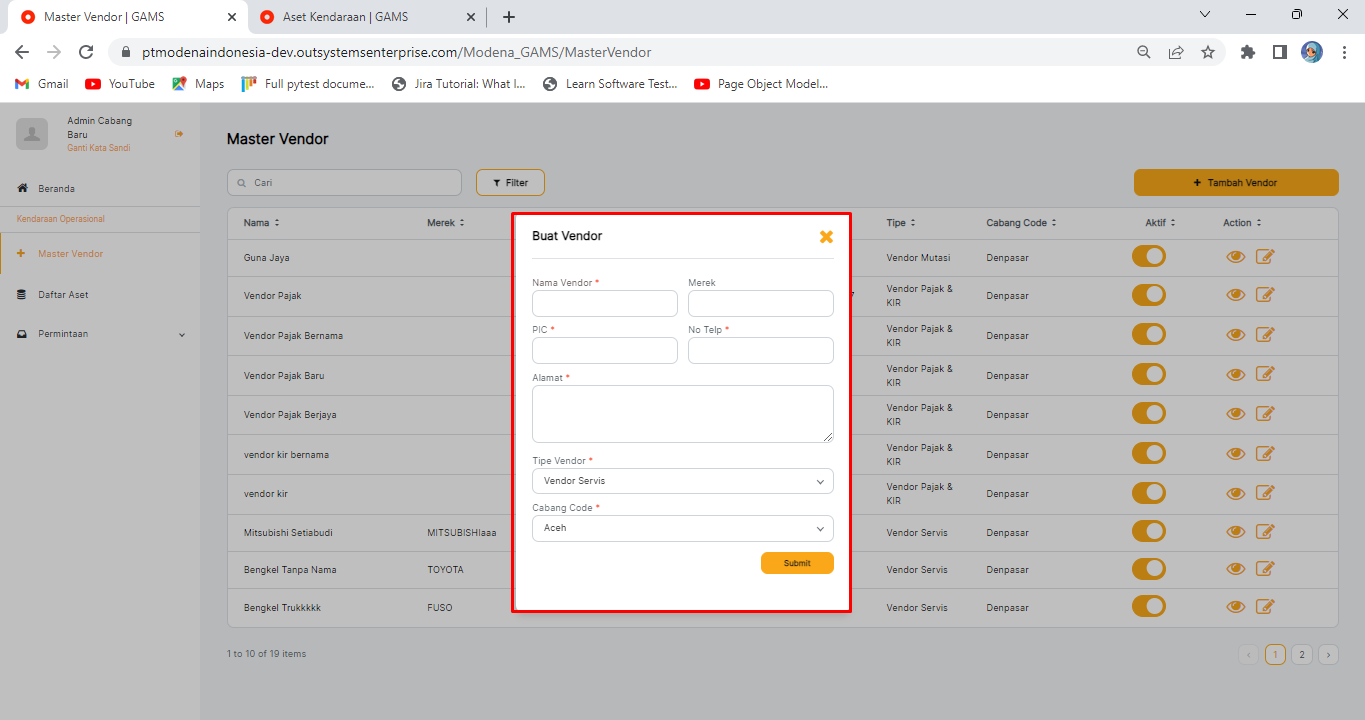
Task: Click the view eye icon for Guna Jaya
Action: [x=1235, y=257]
